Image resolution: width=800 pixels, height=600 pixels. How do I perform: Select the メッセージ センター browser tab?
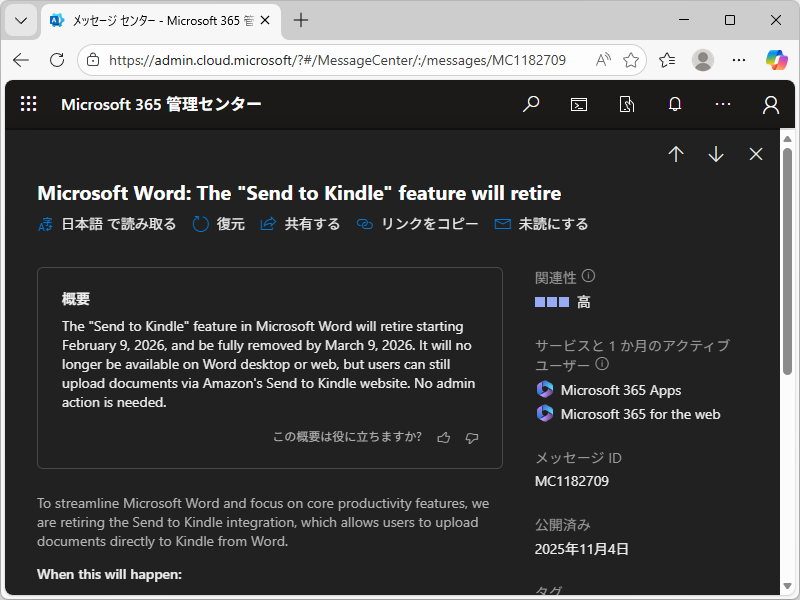pyautogui.click(x=161, y=20)
